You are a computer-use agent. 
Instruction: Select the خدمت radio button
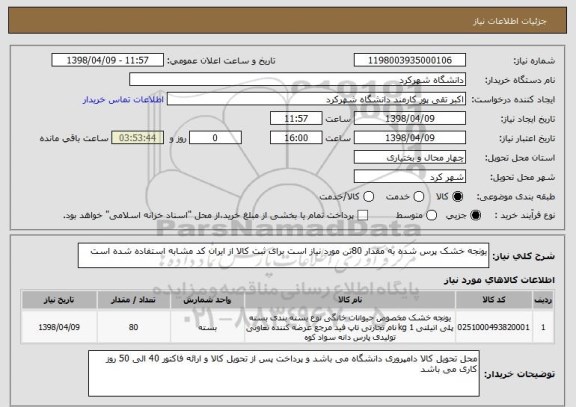pyautogui.click(x=419, y=197)
